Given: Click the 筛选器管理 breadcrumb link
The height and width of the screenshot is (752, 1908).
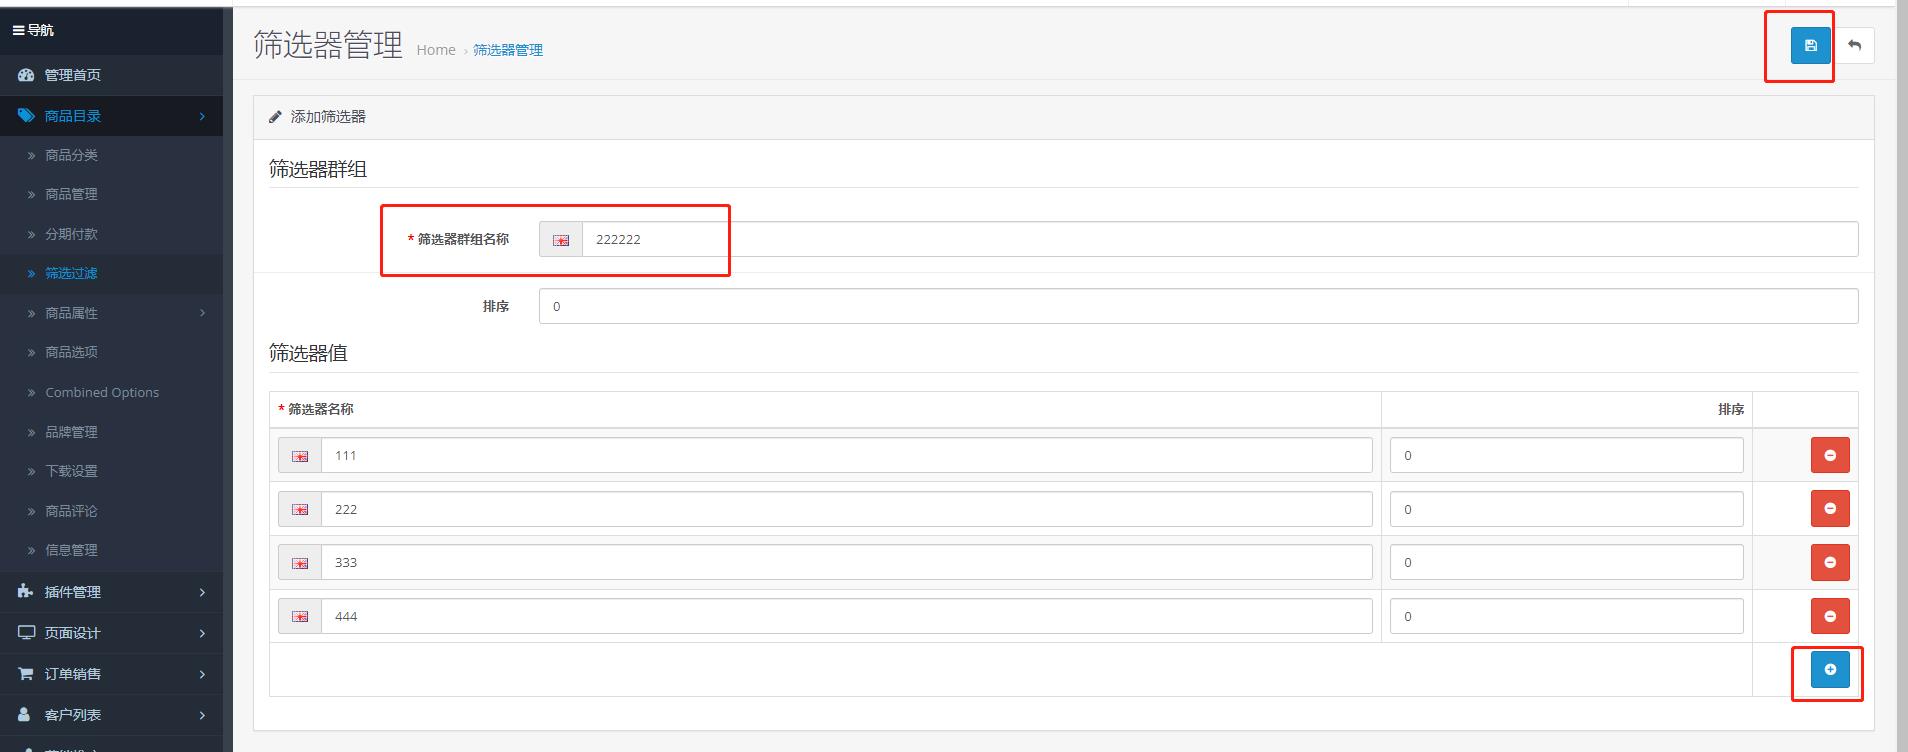Looking at the screenshot, I should point(508,50).
